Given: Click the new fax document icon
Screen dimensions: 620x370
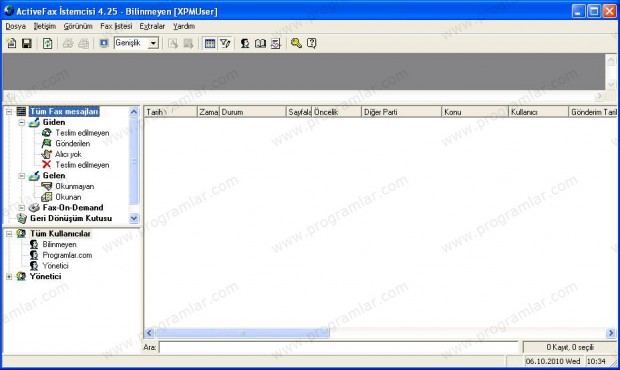Looking at the screenshot, I should [11, 43].
